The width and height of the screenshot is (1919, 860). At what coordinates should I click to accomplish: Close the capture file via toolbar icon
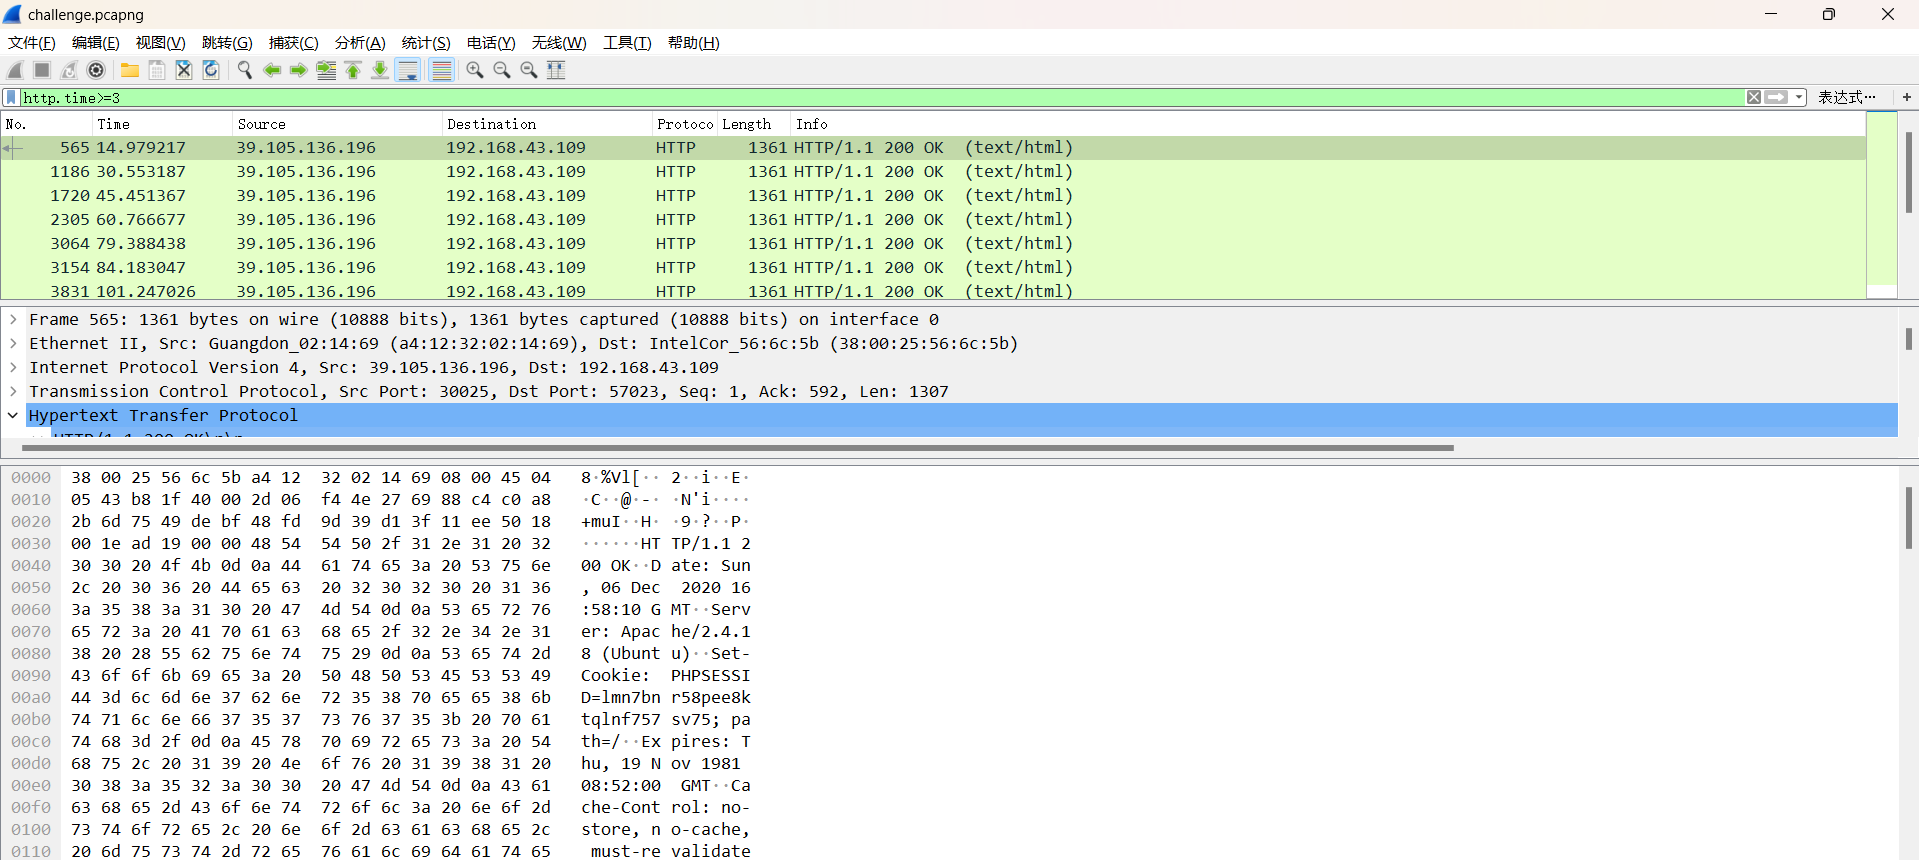coord(184,70)
